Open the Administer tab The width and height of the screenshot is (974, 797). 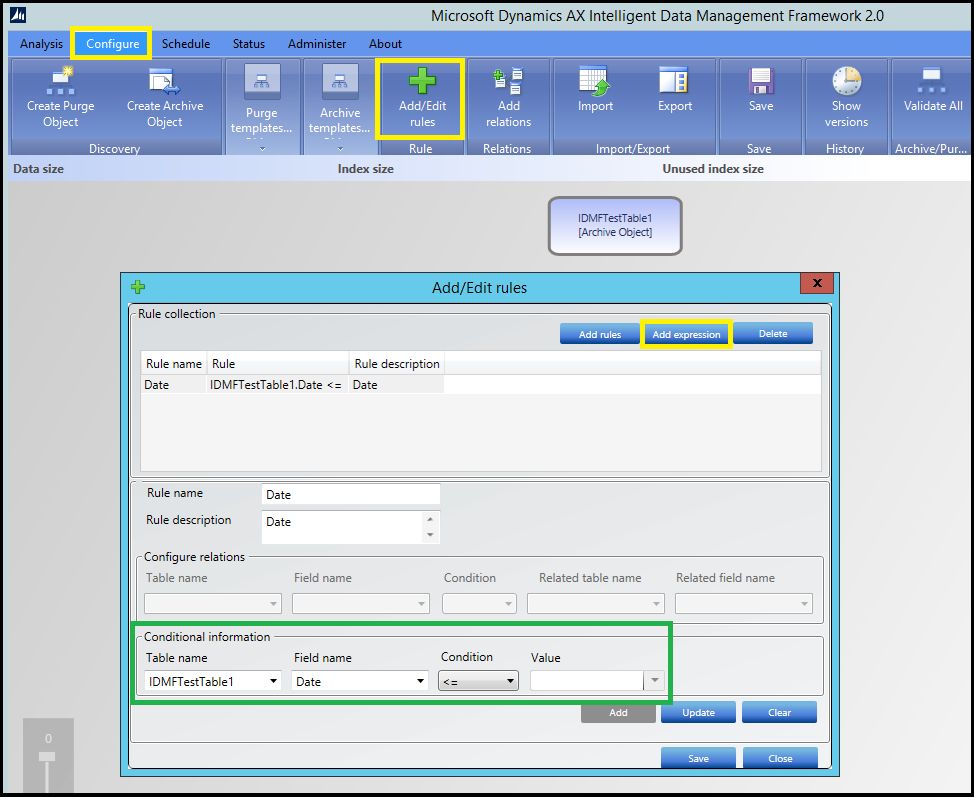(317, 44)
